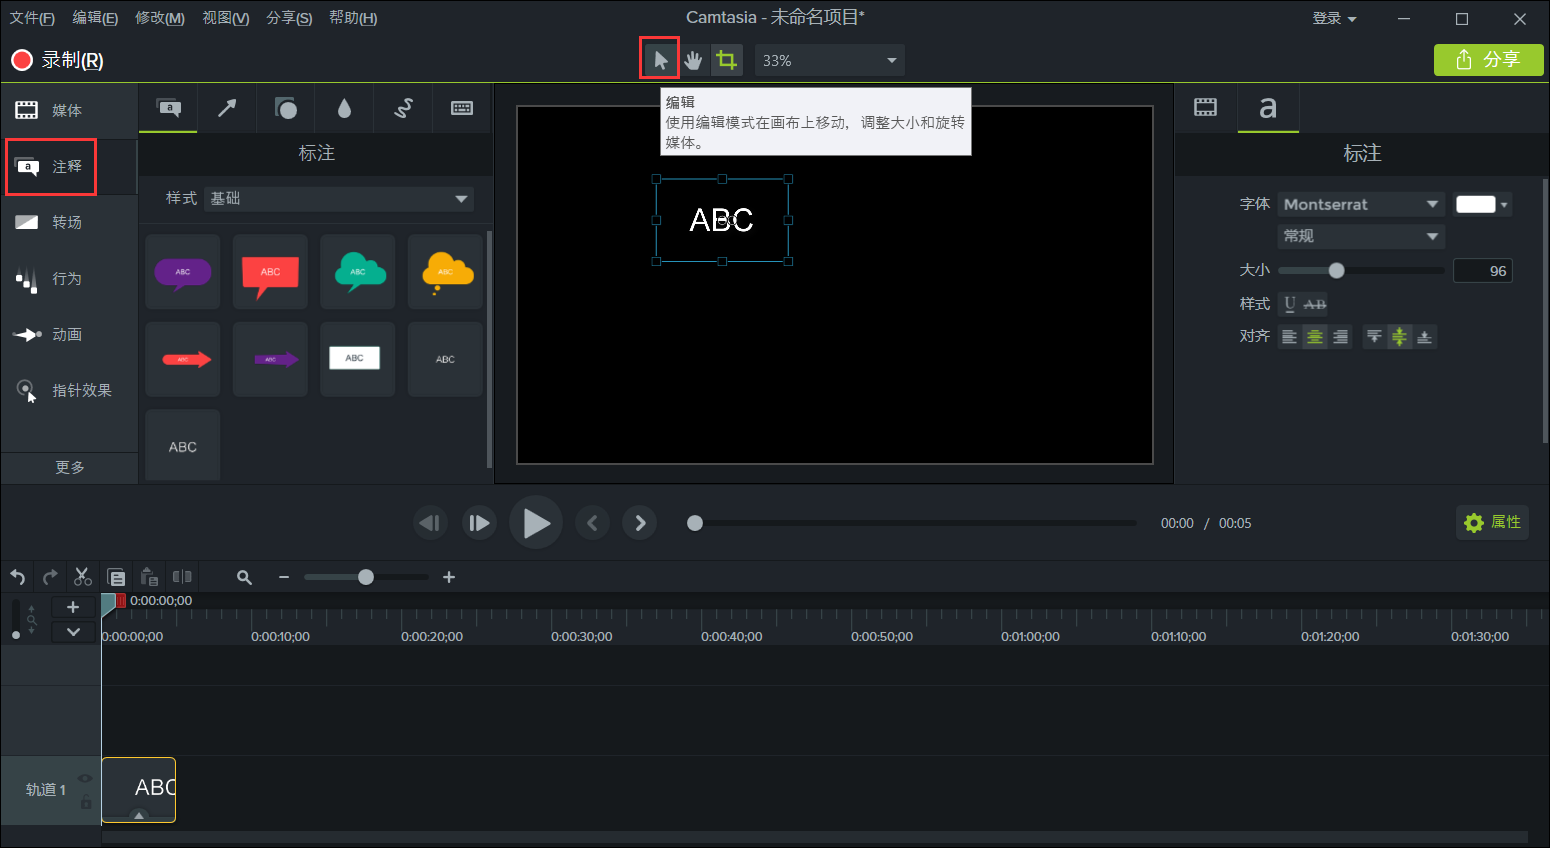Undo the last action
This screenshot has width=1550, height=848.
[17, 577]
